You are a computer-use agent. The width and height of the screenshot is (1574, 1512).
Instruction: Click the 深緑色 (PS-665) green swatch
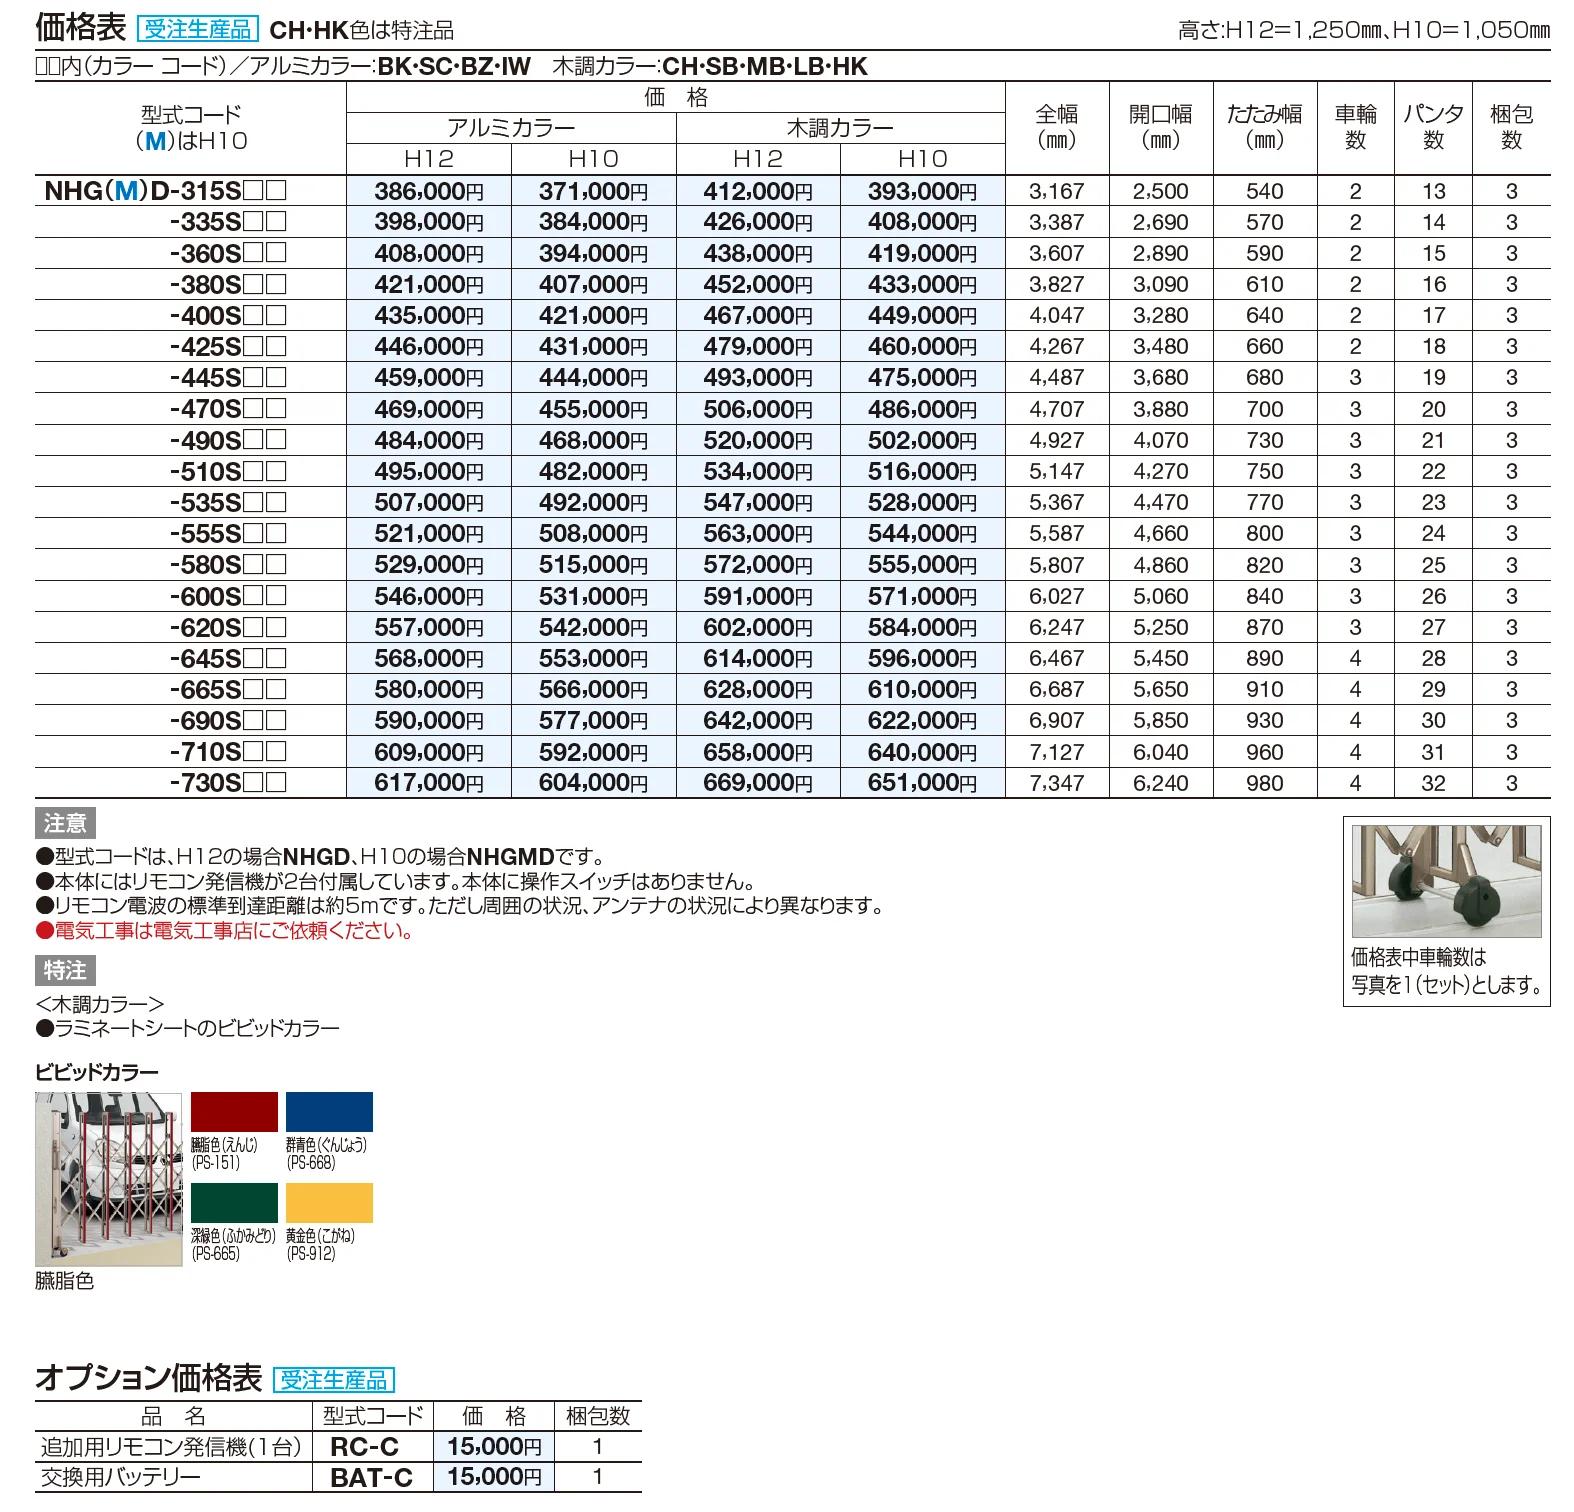click(234, 1203)
